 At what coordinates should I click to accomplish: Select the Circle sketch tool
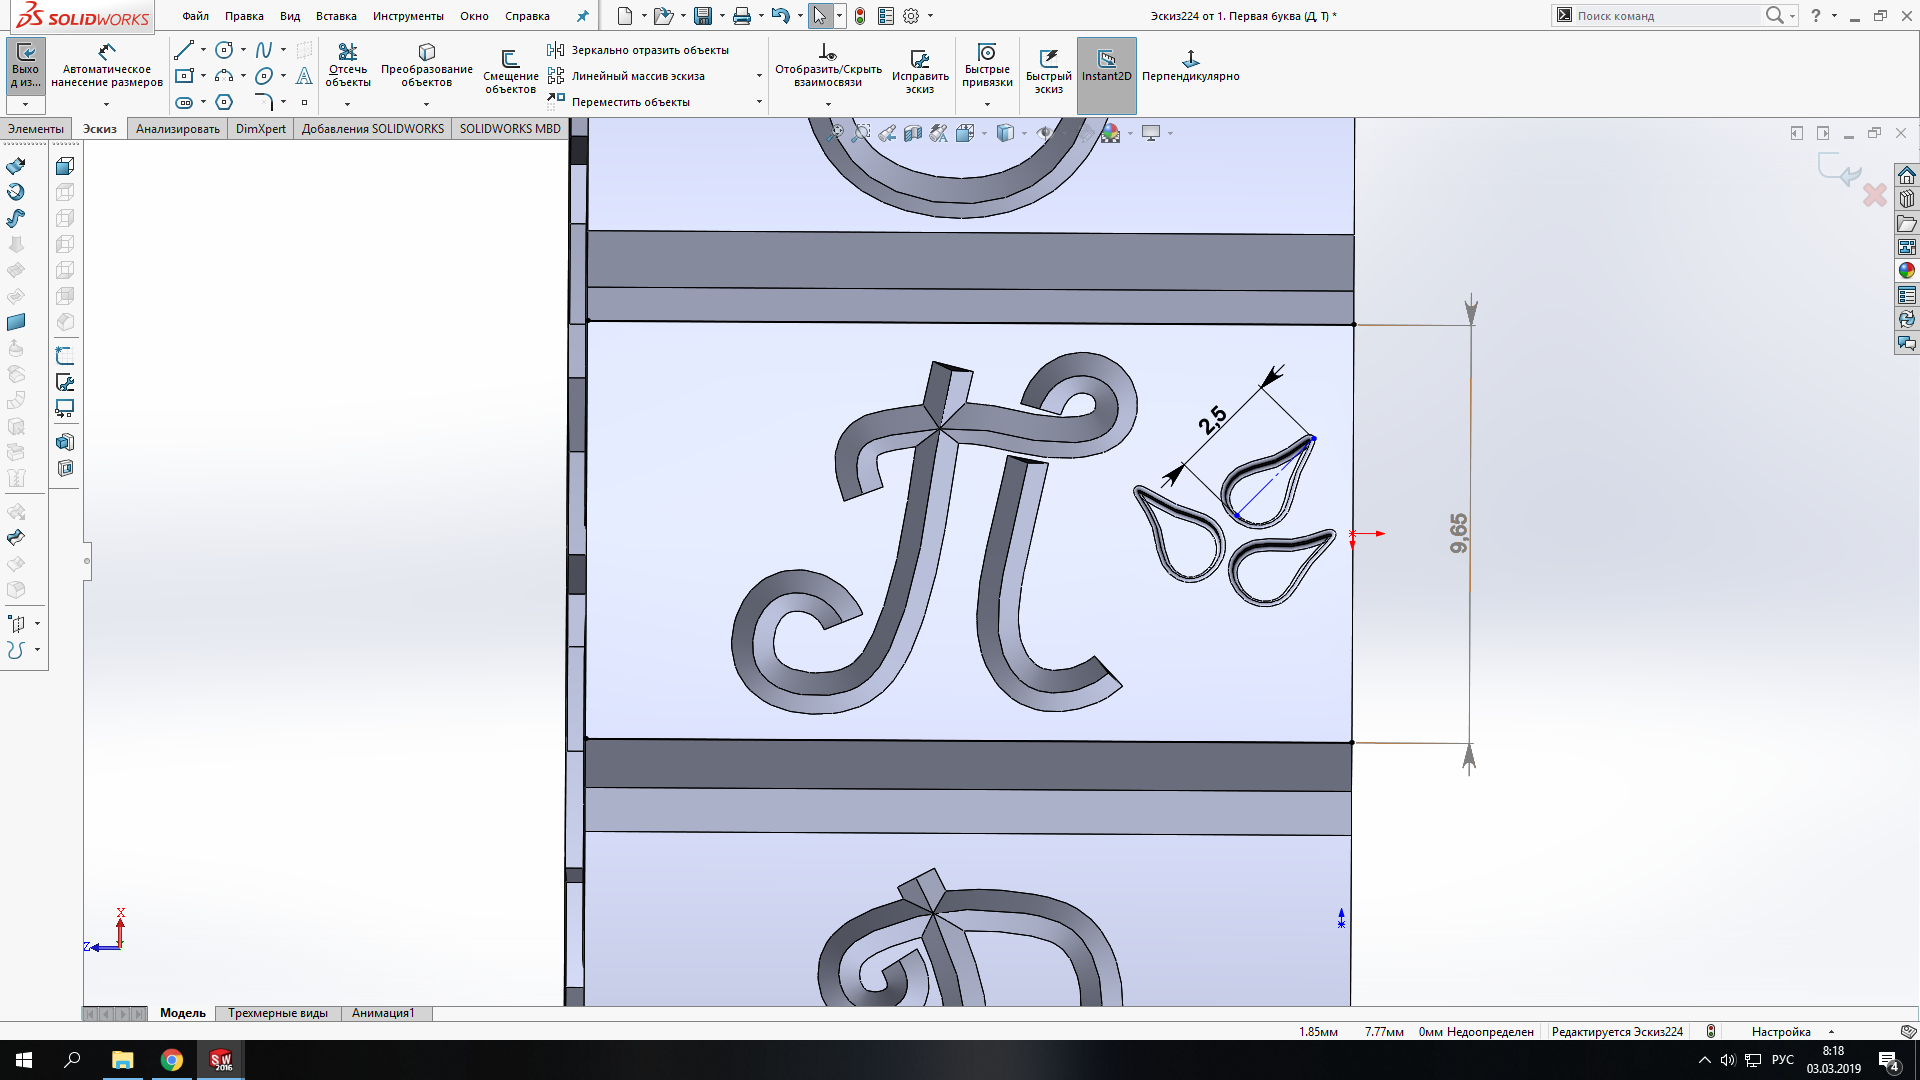pos(224,50)
